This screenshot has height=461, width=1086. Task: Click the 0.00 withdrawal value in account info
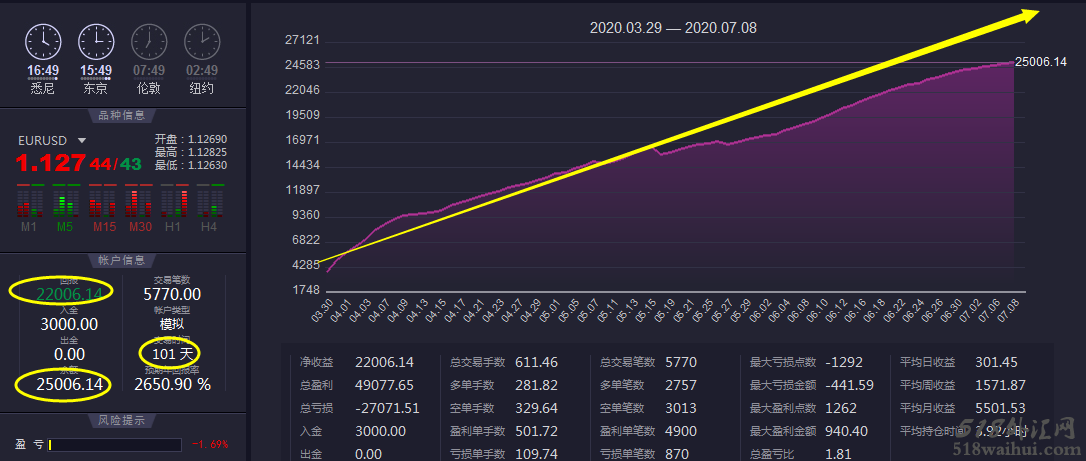pos(69,354)
